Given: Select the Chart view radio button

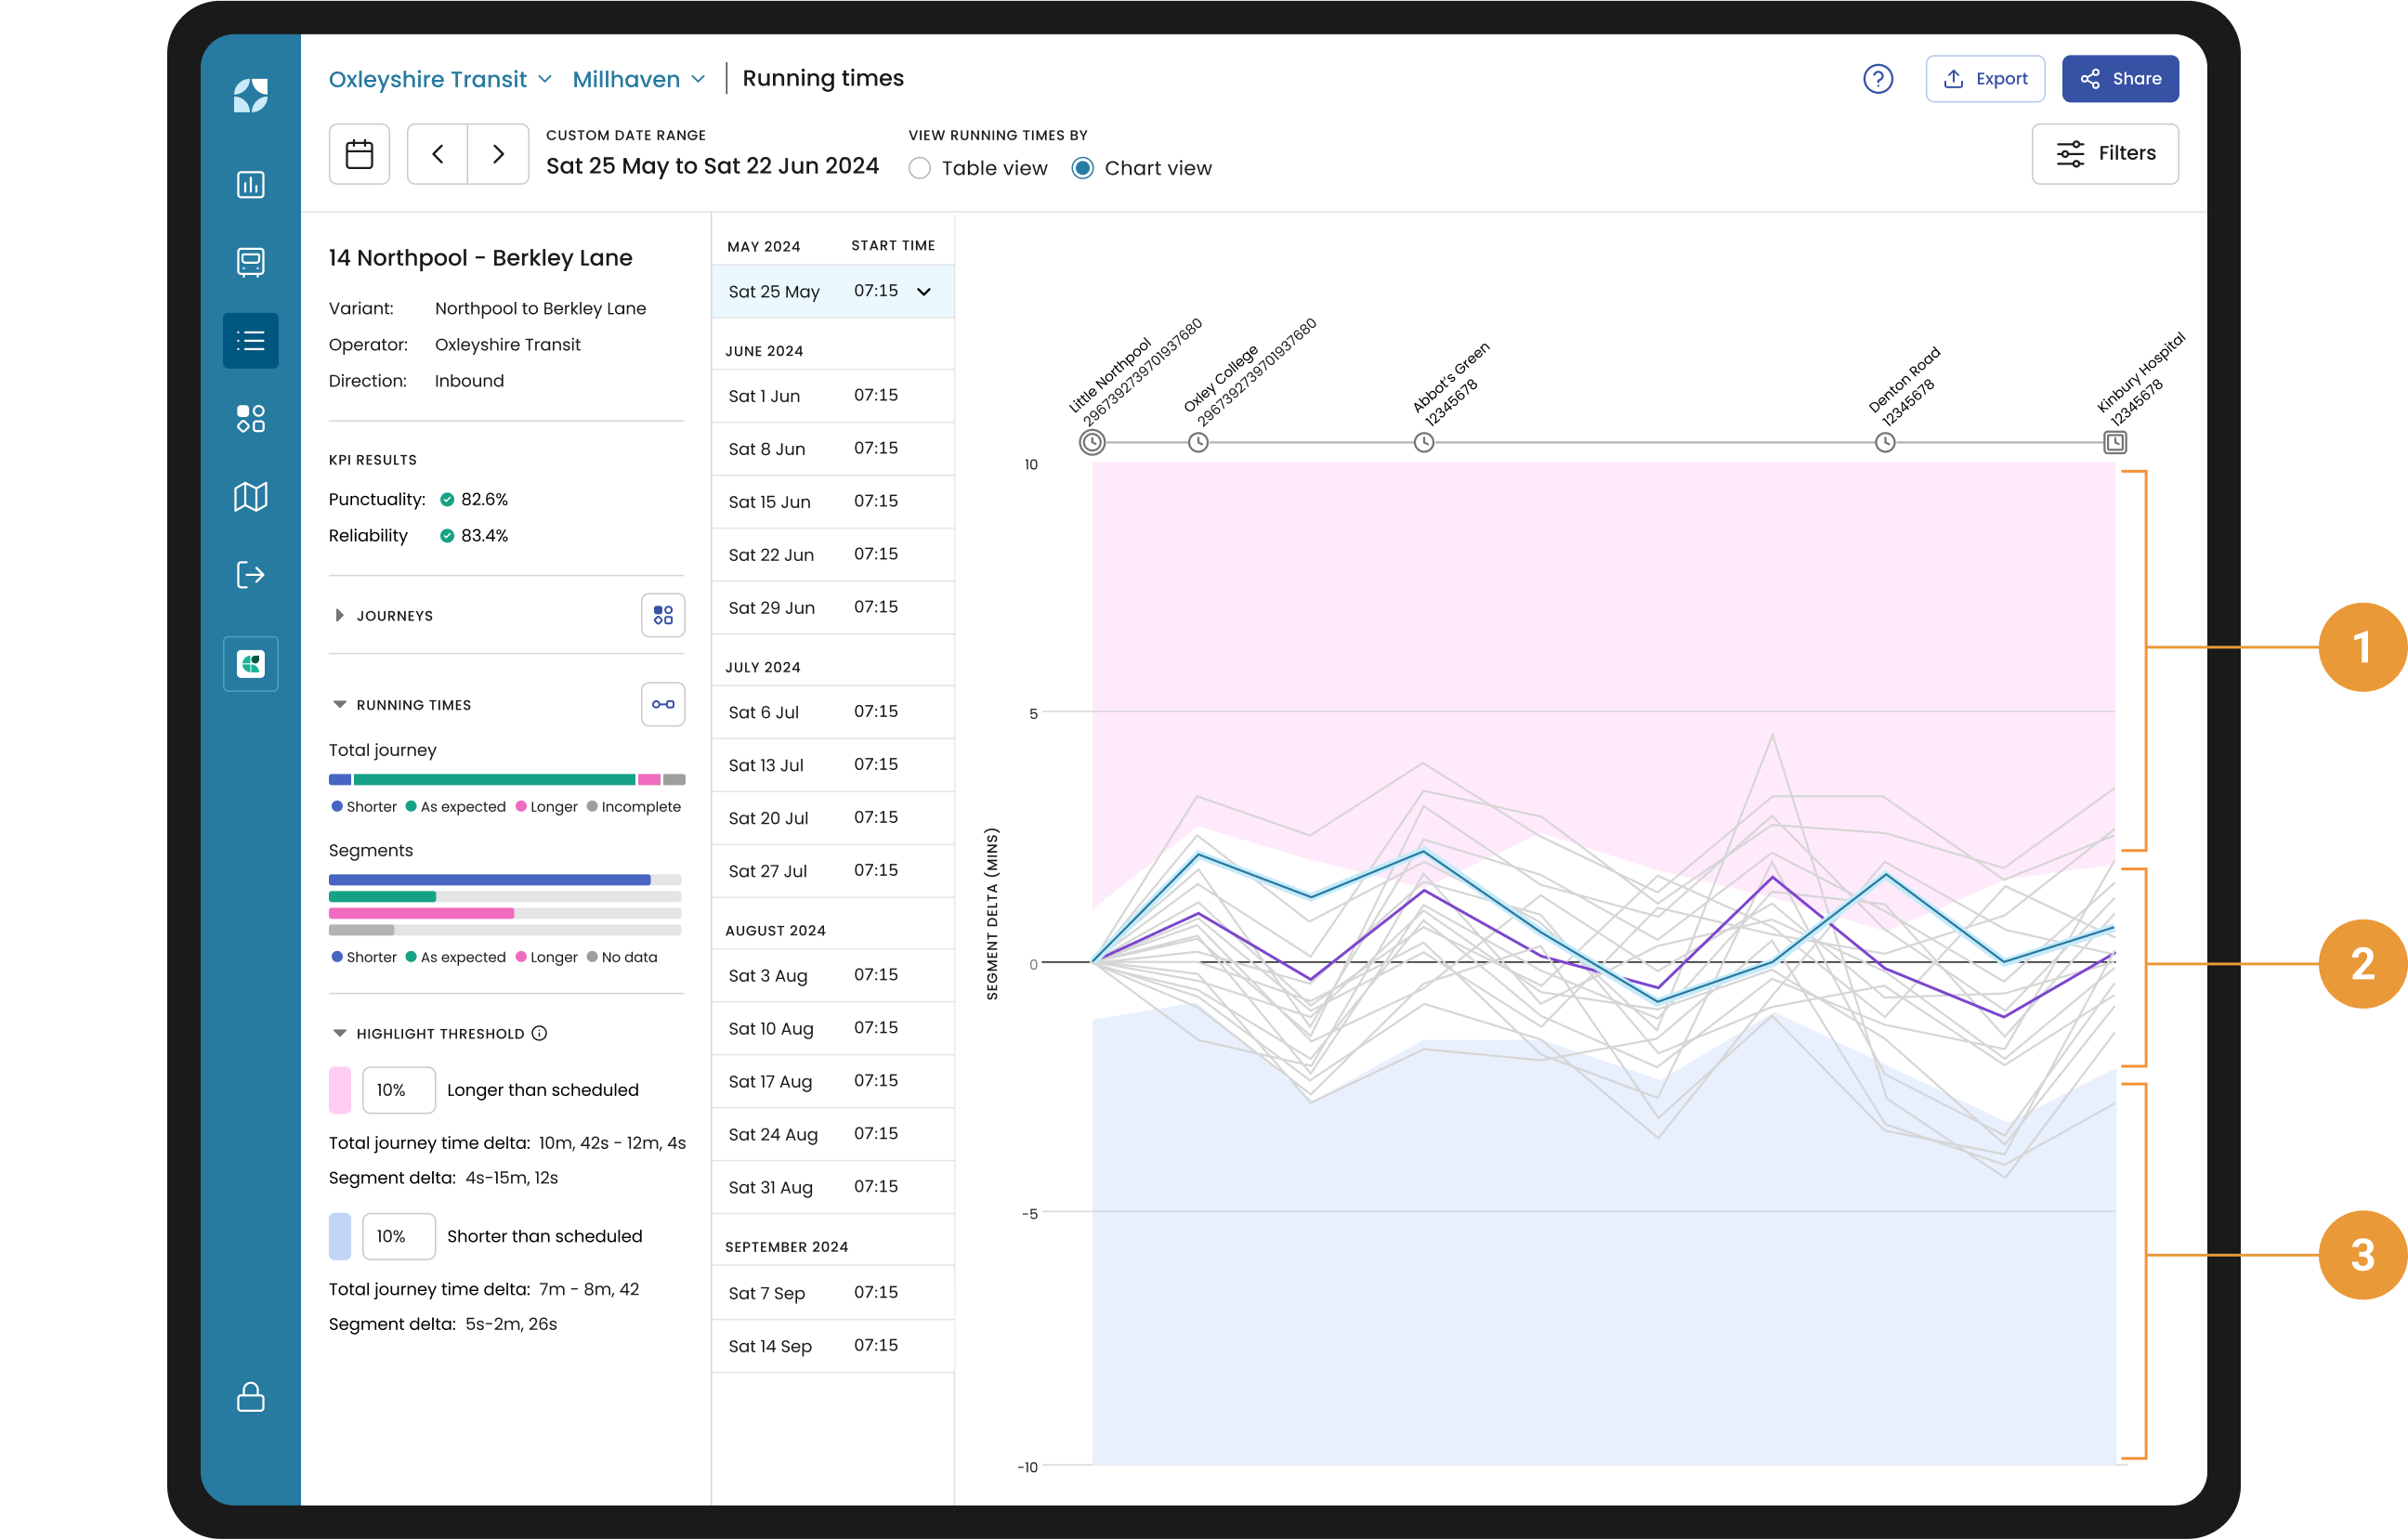Looking at the screenshot, I should coord(1082,168).
